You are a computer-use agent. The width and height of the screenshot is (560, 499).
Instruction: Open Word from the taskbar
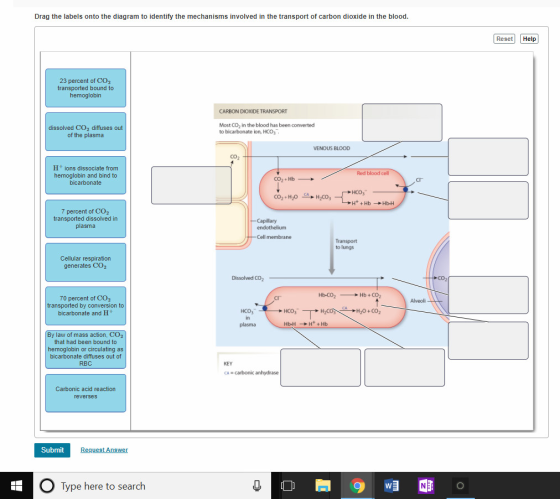(x=391, y=486)
